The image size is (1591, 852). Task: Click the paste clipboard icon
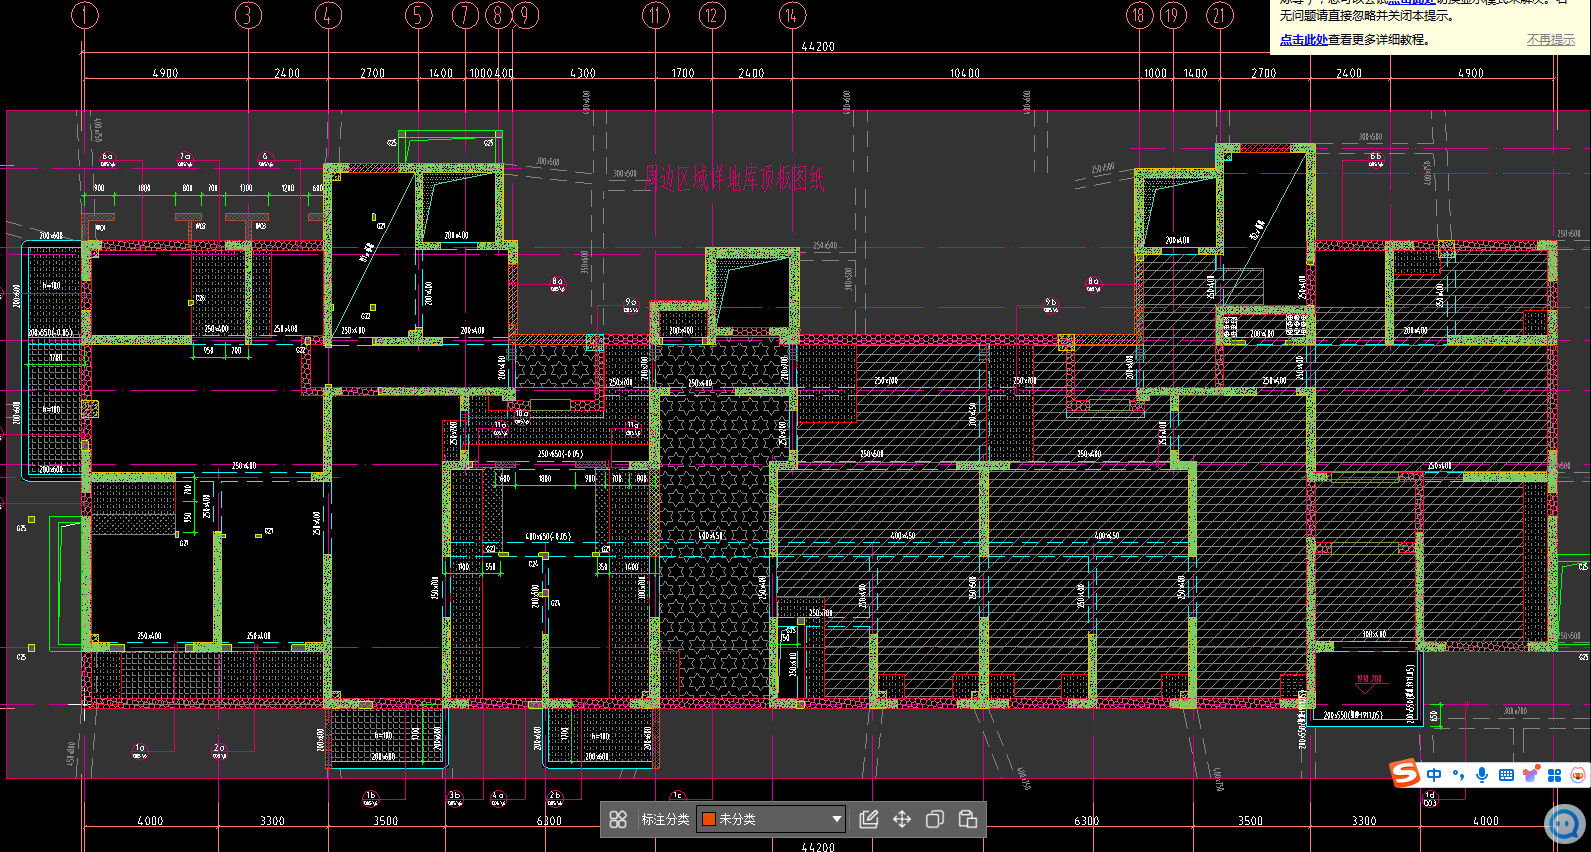click(x=968, y=819)
